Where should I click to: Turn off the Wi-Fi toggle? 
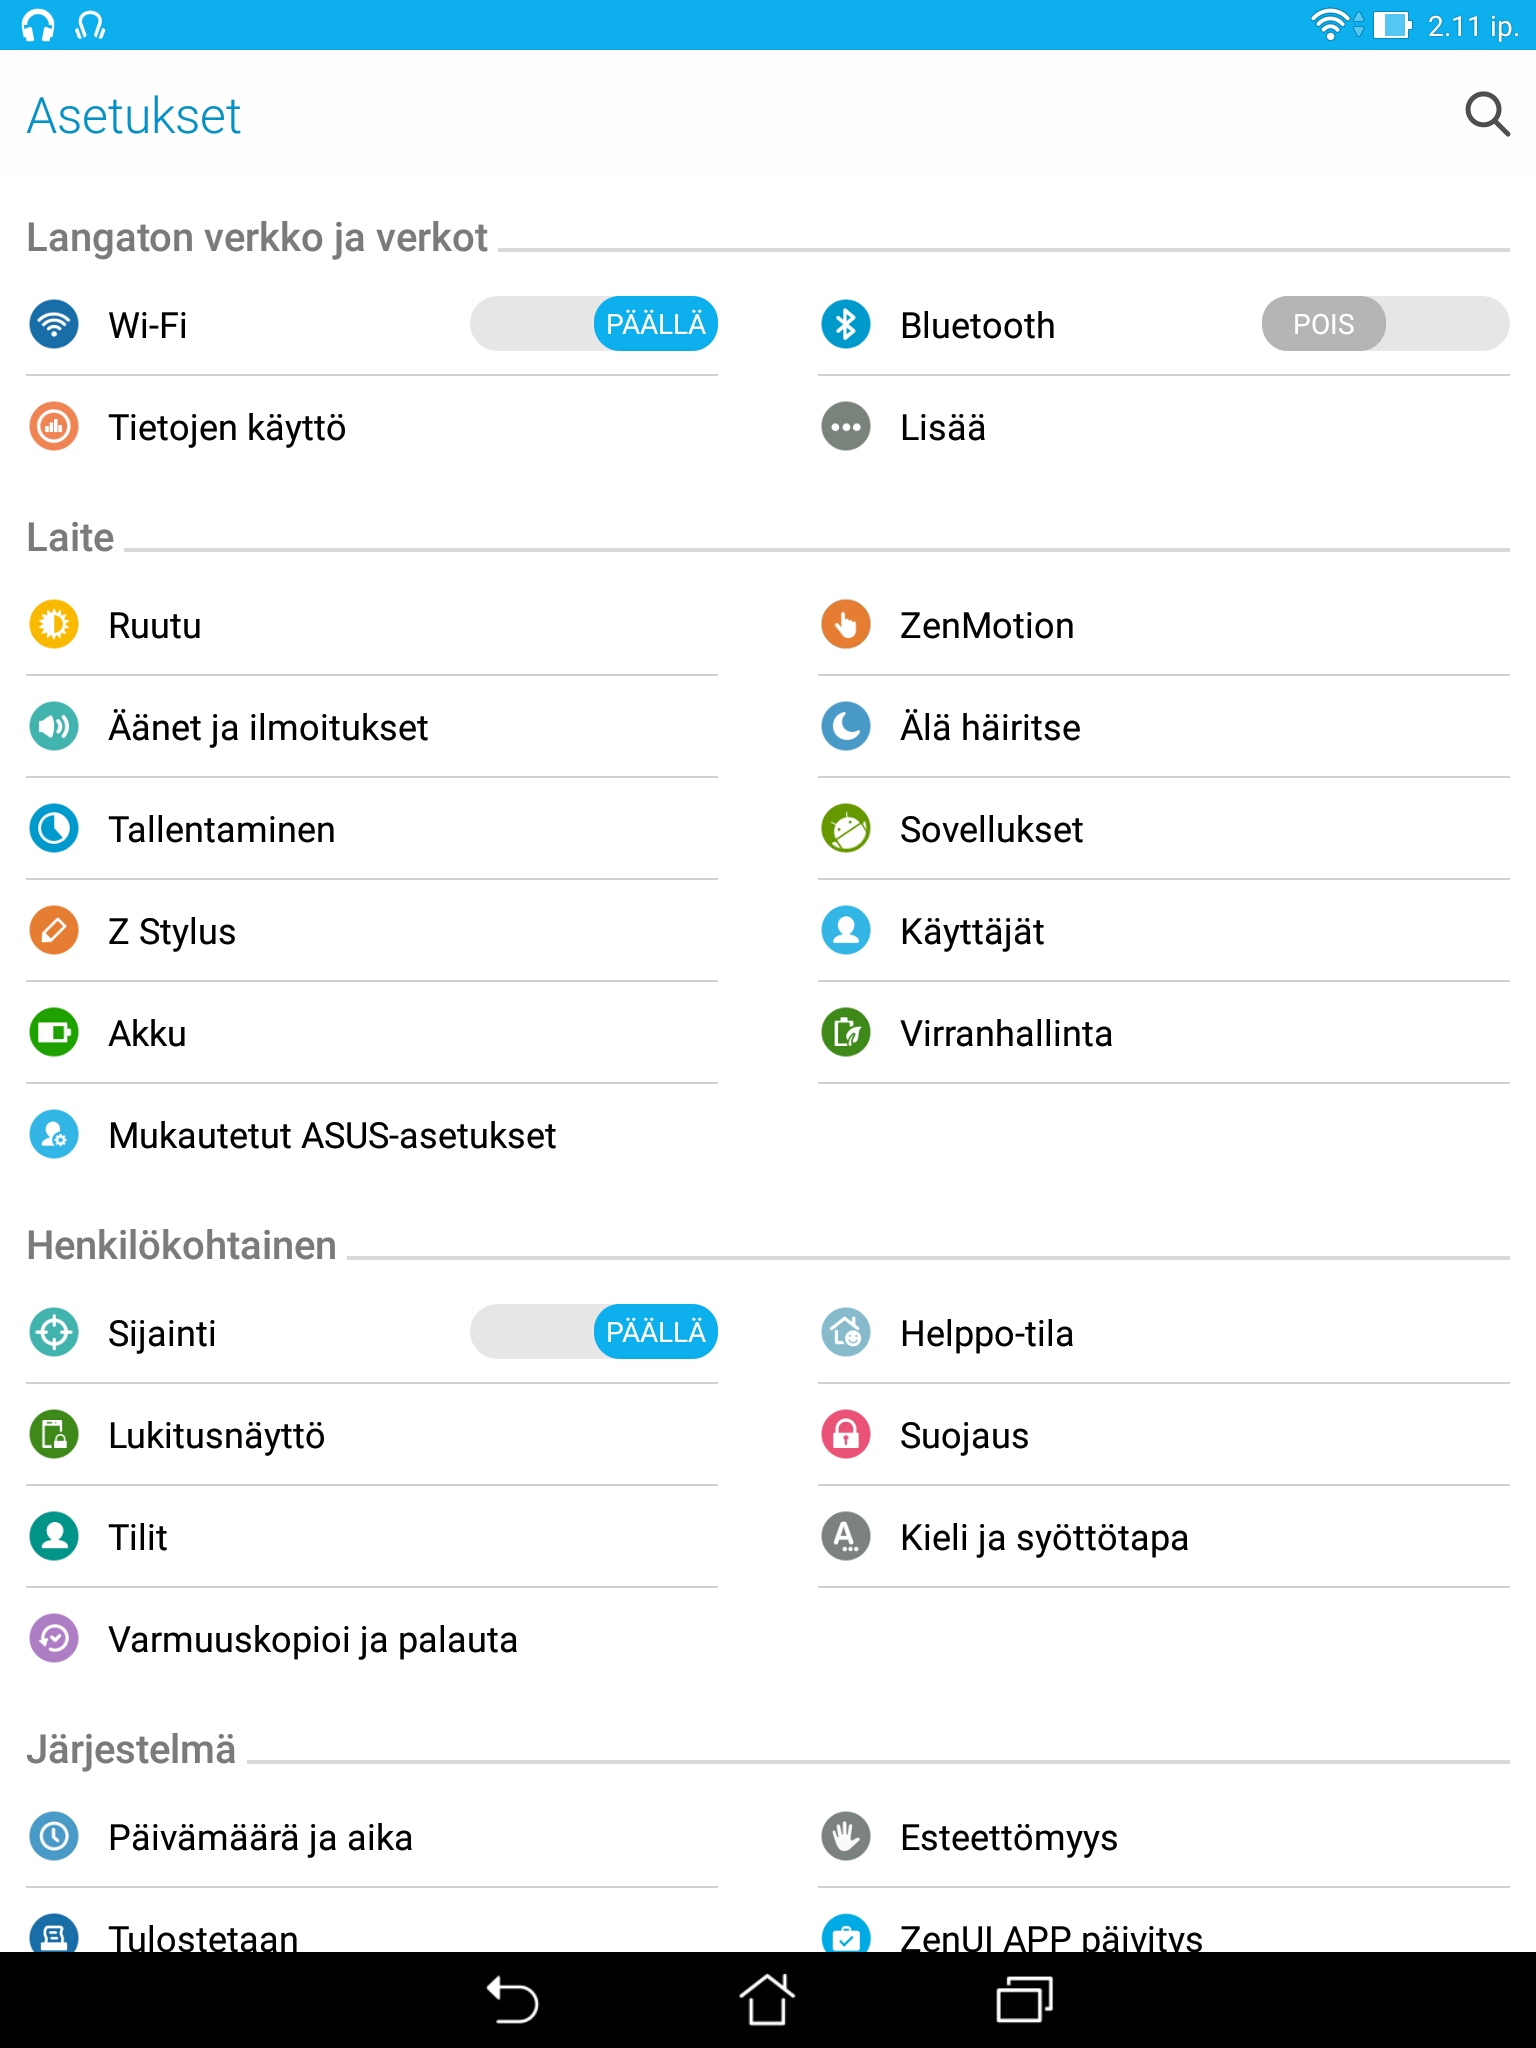(x=594, y=324)
